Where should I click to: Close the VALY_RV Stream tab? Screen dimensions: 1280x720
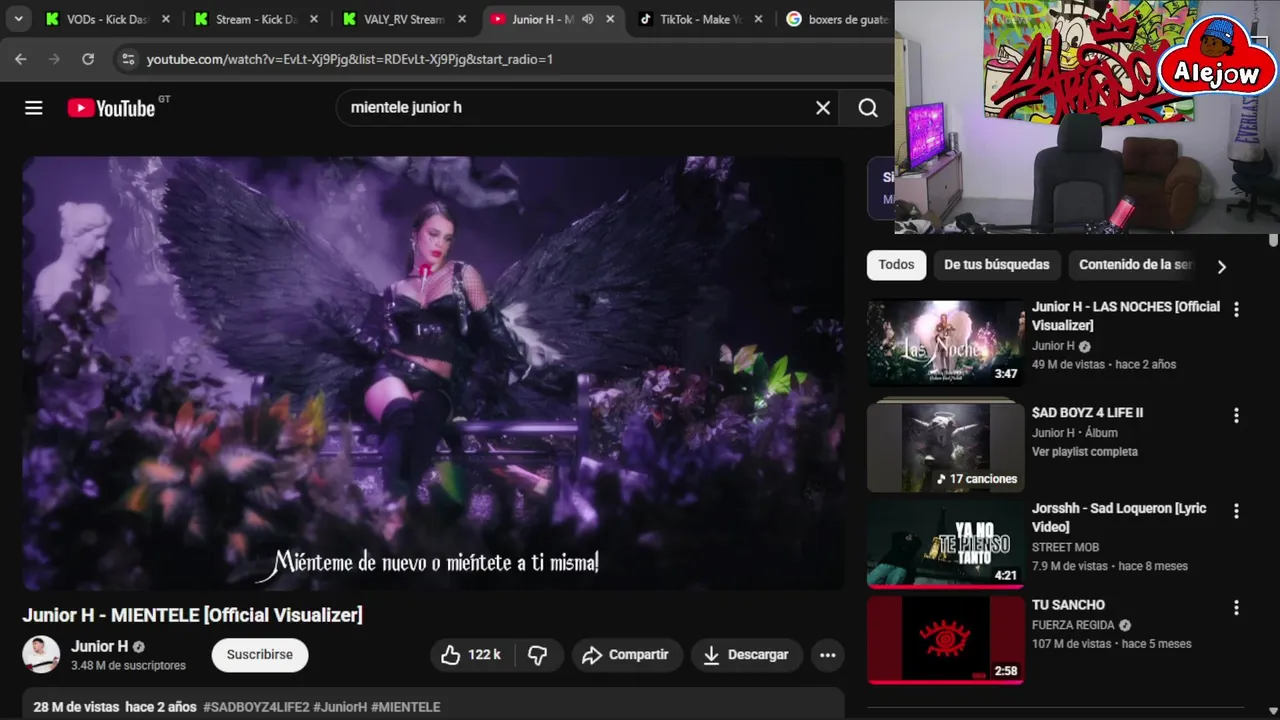coord(462,19)
